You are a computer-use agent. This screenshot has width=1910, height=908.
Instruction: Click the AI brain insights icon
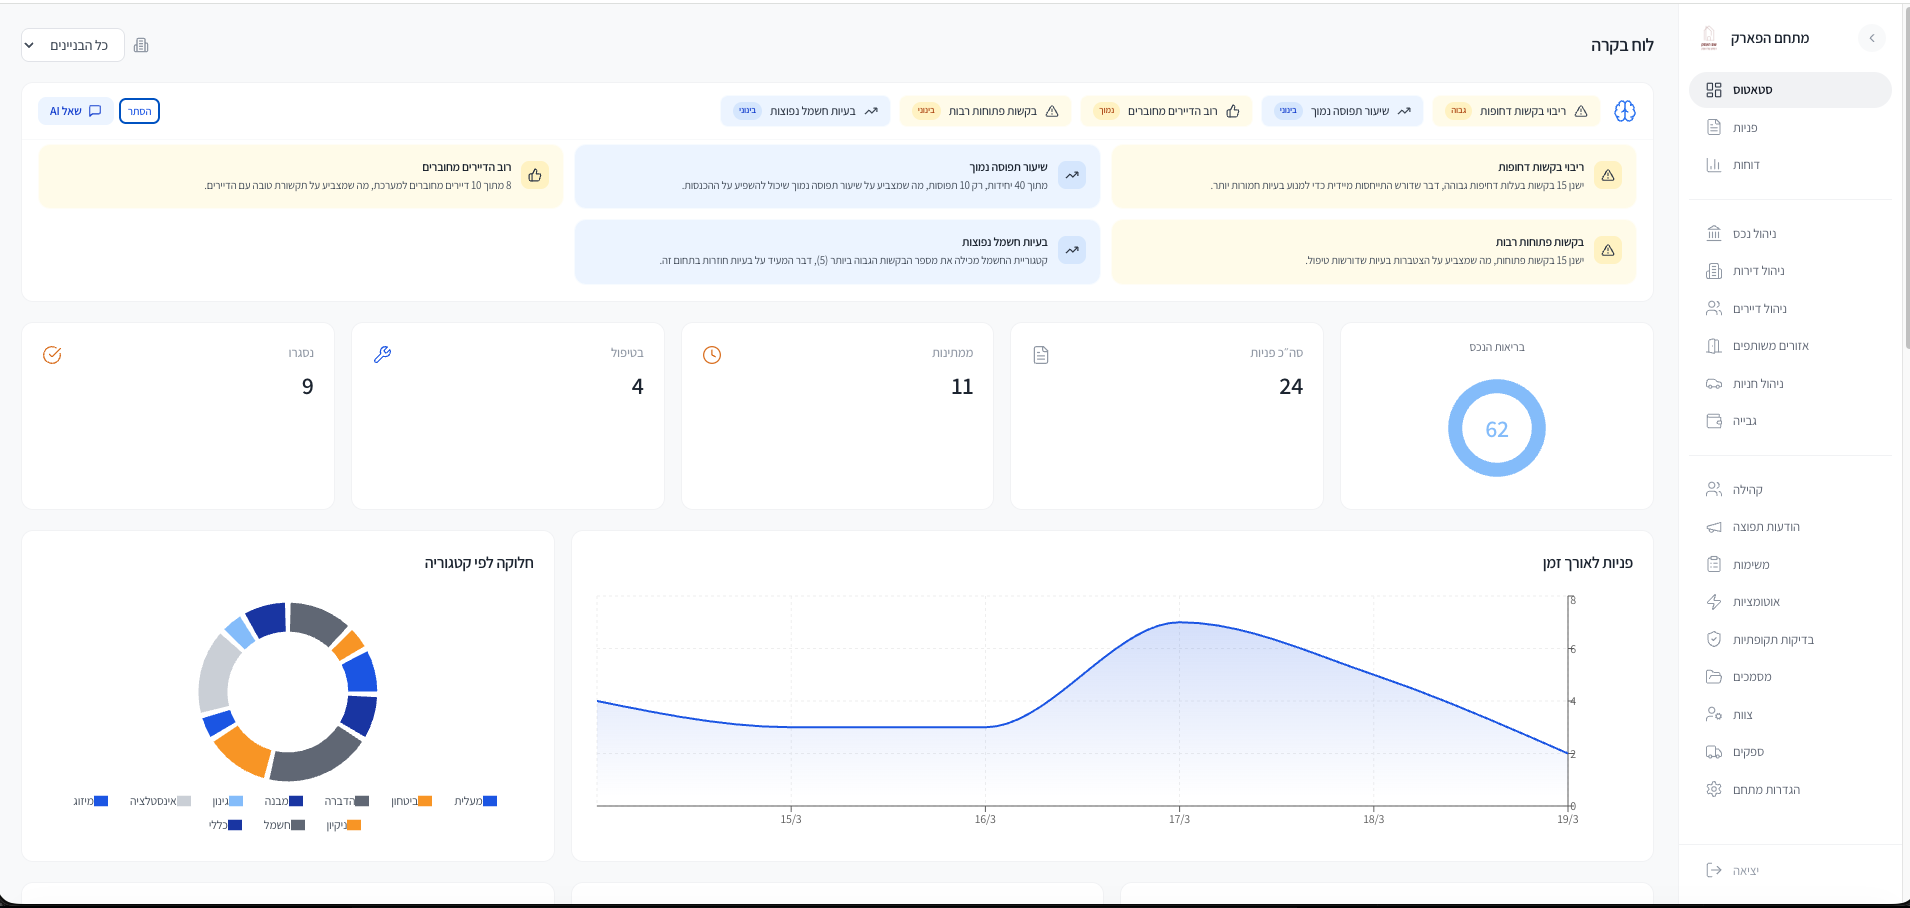[x=1625, y=111]
